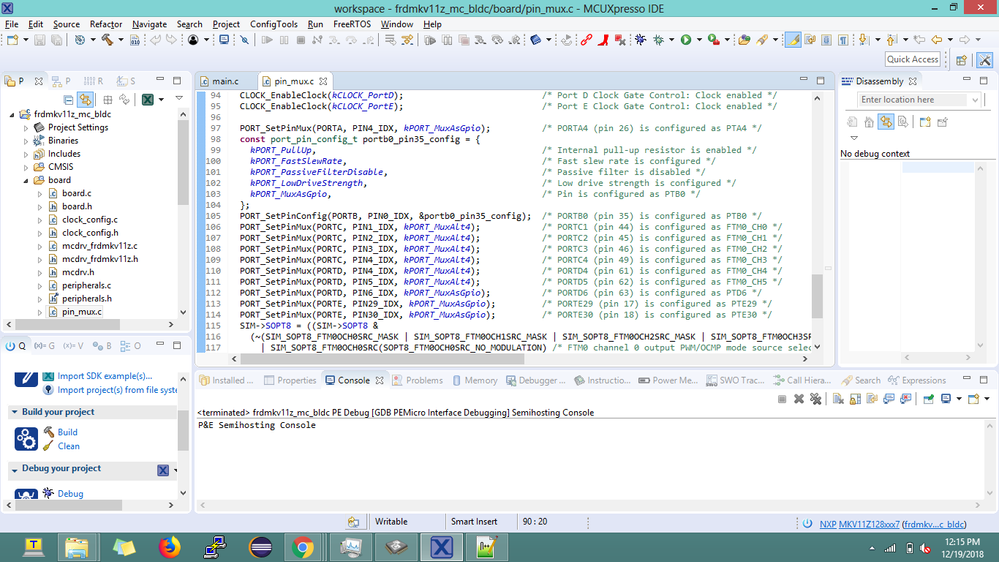Select clock_config.c in the project tree
The height and width of the screenshot is (562, 999).
tap(90, 219)
